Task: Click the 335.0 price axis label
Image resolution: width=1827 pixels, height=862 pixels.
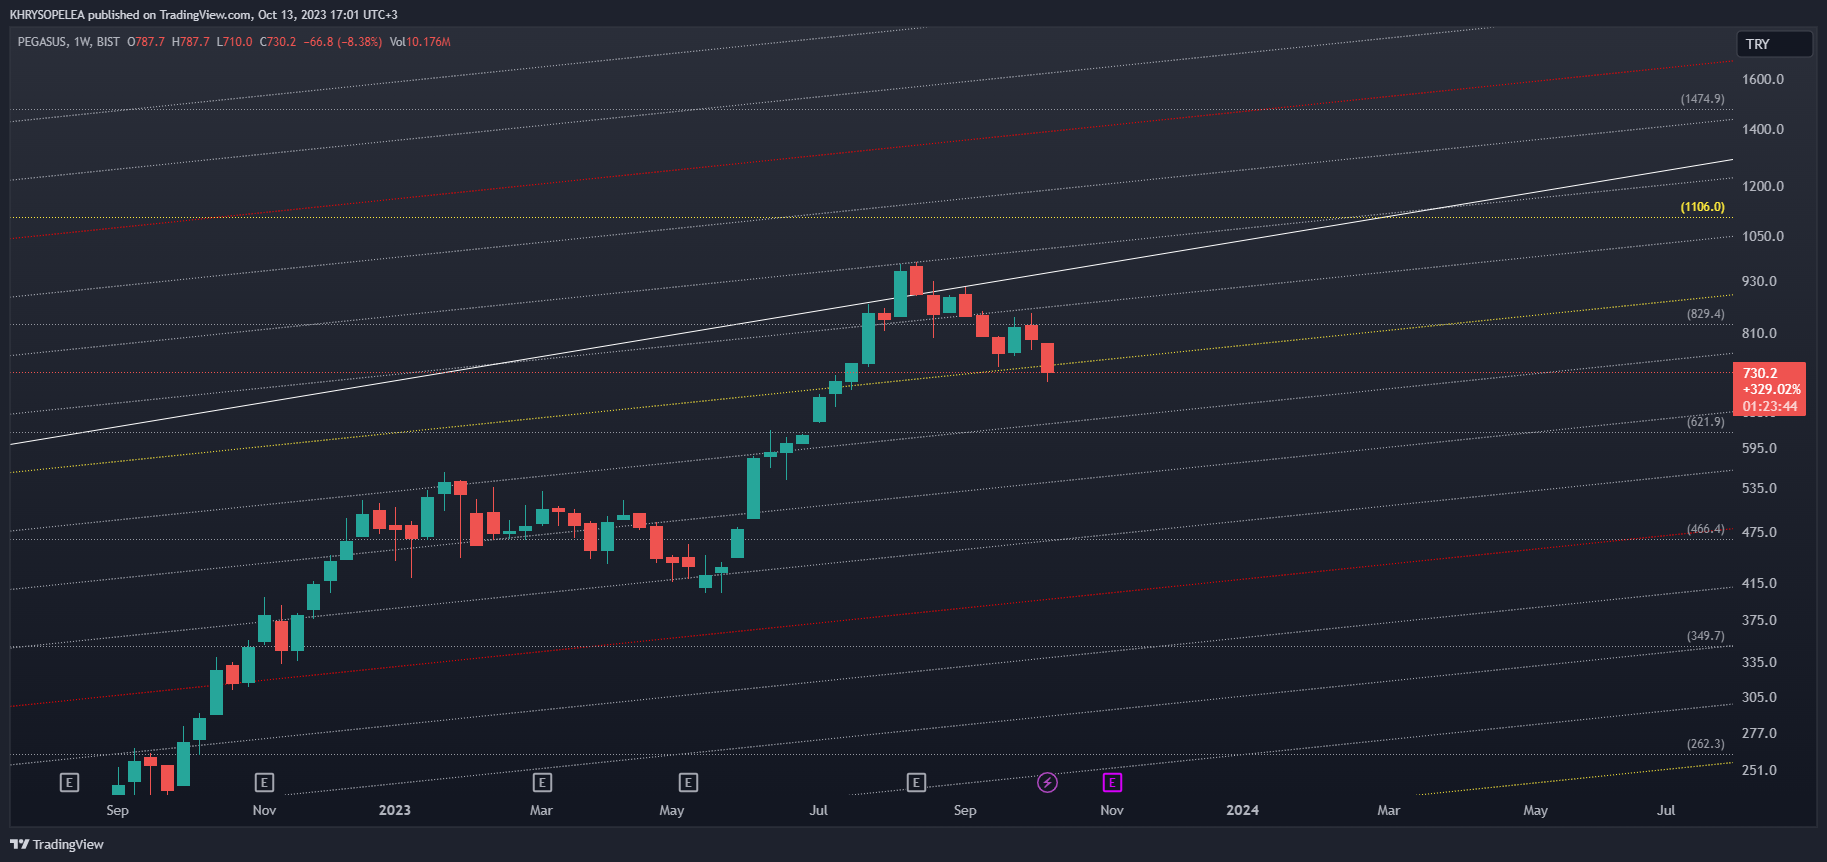Action: coord(1760,662)
